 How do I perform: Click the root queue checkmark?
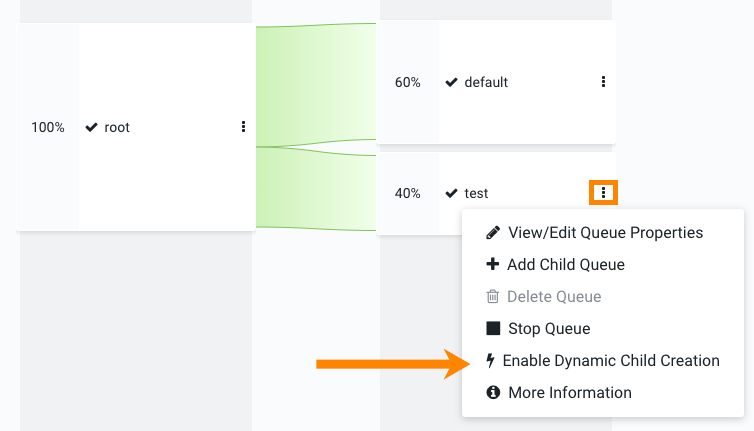pos(91,128)
